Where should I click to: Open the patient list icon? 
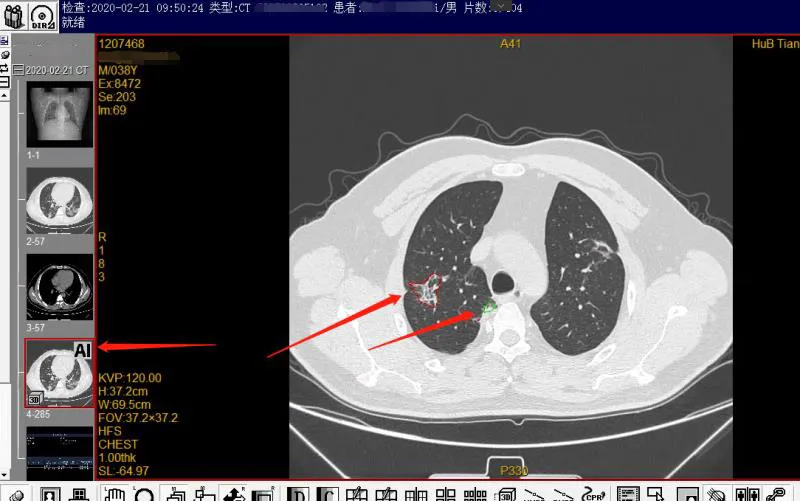coord(17,17)
